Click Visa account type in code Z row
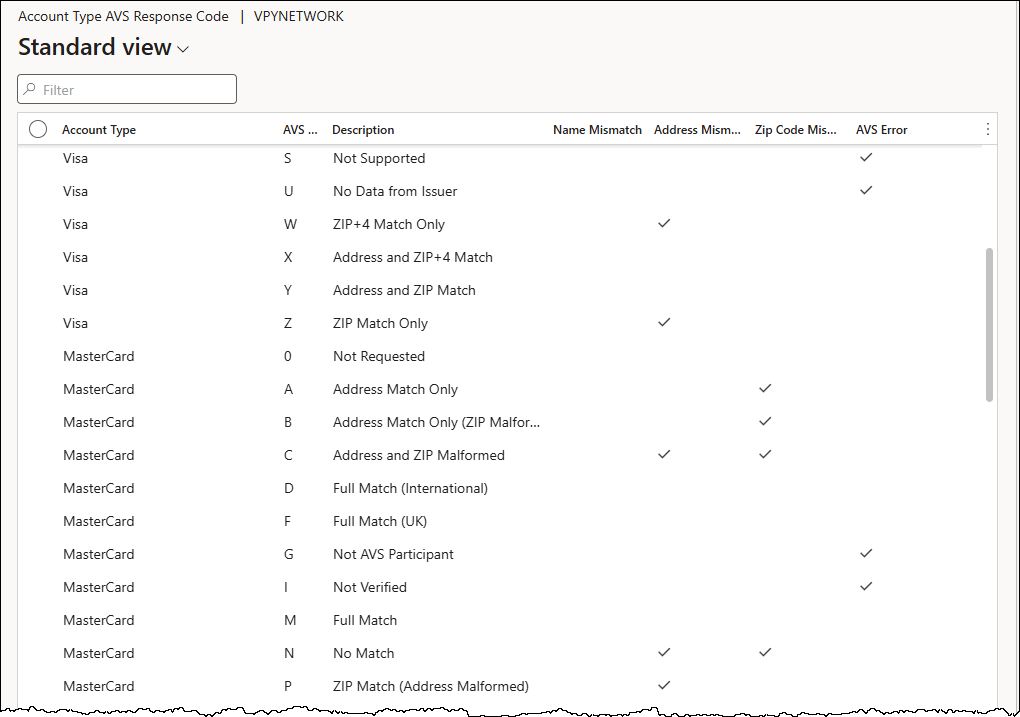 tap(75, 323)
